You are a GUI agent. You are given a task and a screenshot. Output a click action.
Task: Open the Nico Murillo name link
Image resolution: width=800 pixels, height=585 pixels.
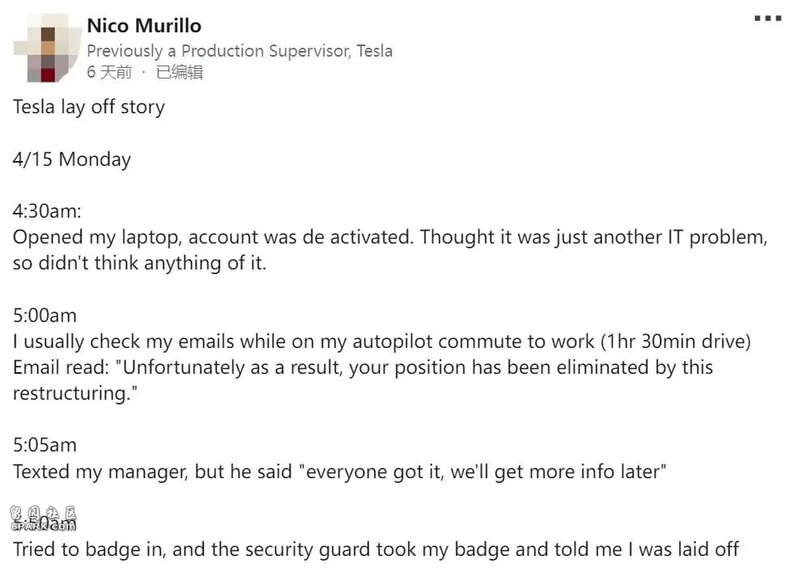144,26
